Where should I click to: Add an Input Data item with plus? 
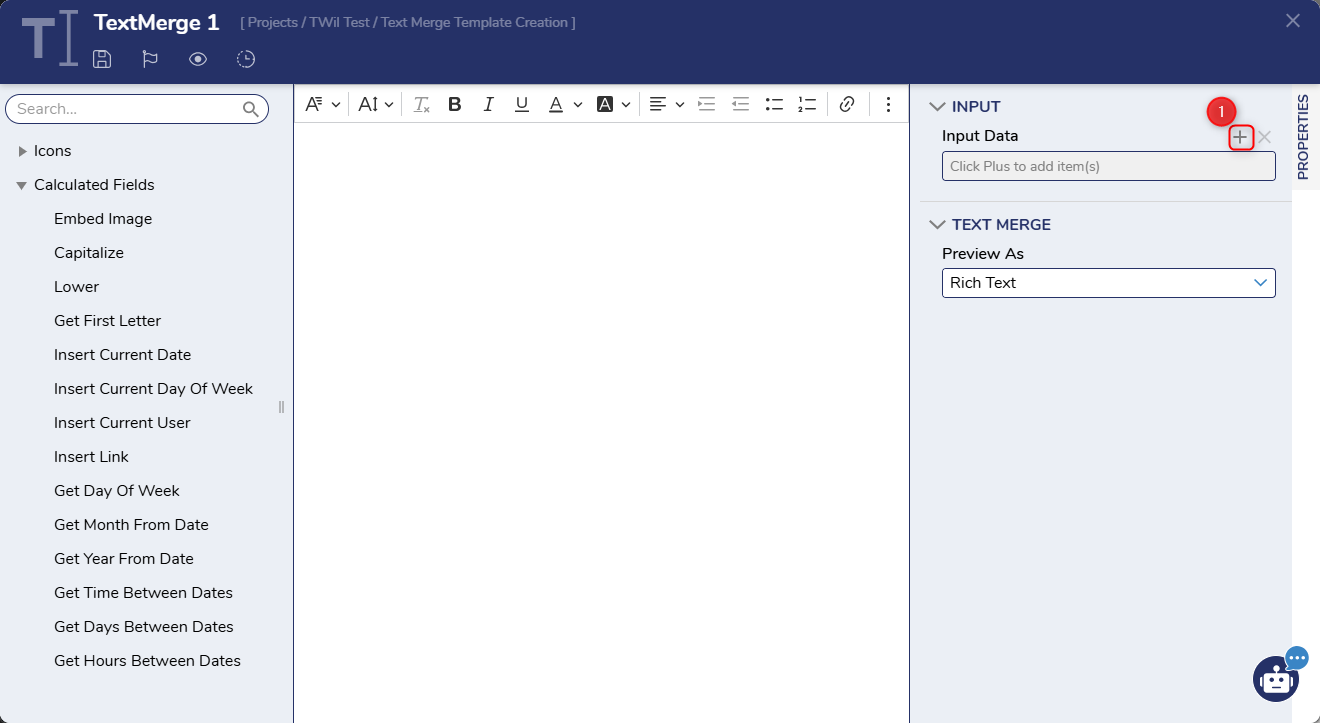1240,138
